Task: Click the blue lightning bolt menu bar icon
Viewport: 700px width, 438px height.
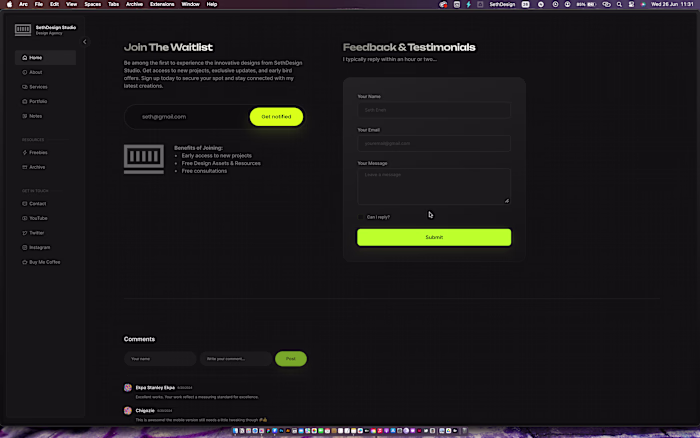Action: [468, 4]
